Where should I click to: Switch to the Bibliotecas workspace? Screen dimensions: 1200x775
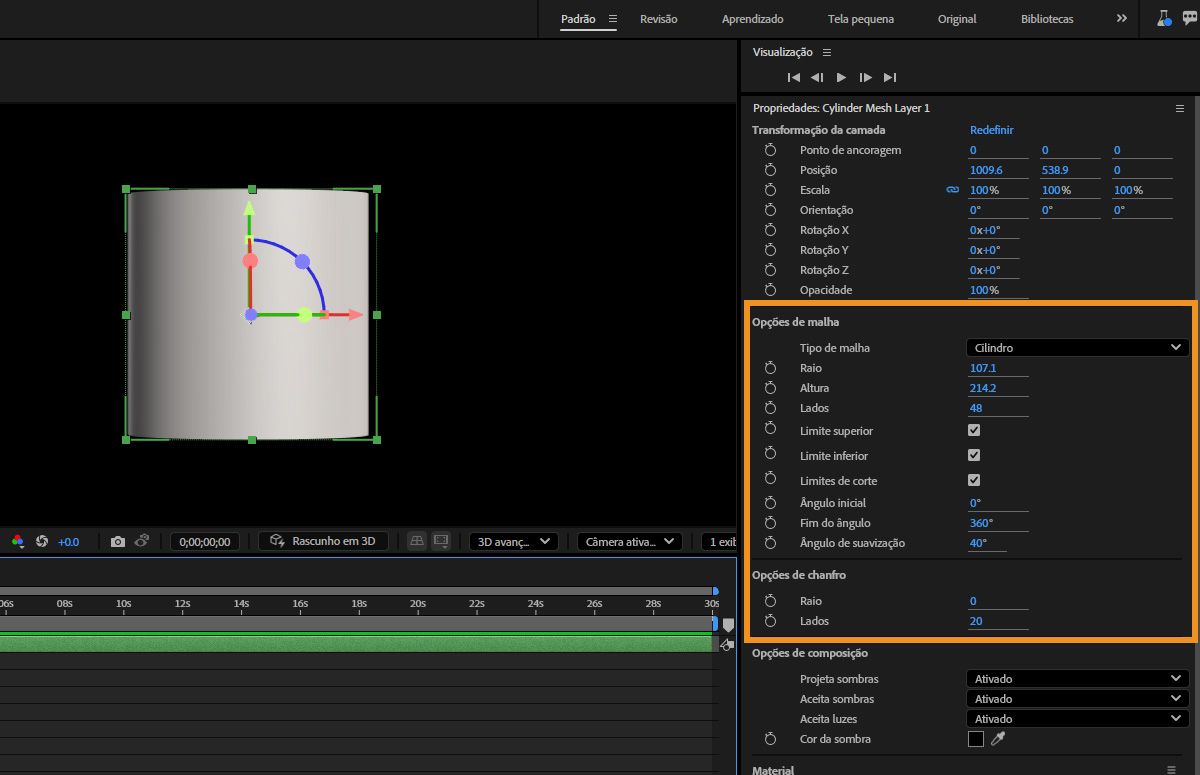(x=1047, y=19)
